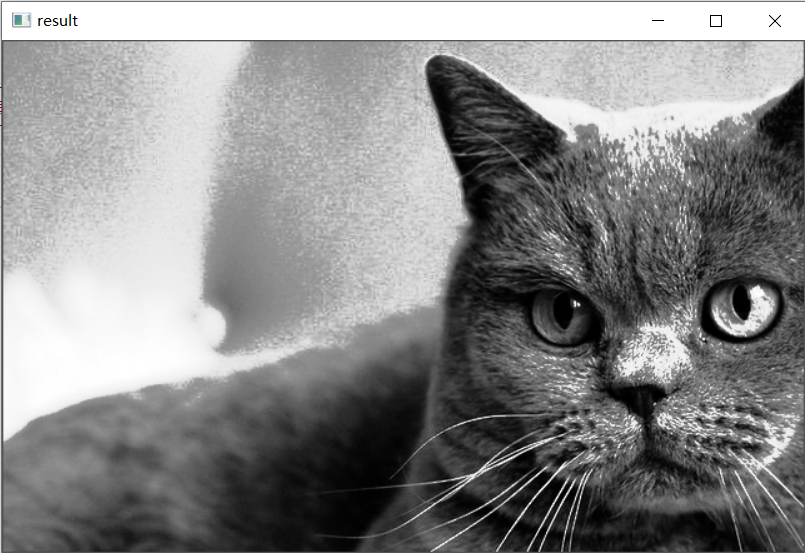The width and height of the screenshot is (805, 553).
Task: Click the cat's eye near the right edge
Action: pyautogui.click(x=743, y=307)
